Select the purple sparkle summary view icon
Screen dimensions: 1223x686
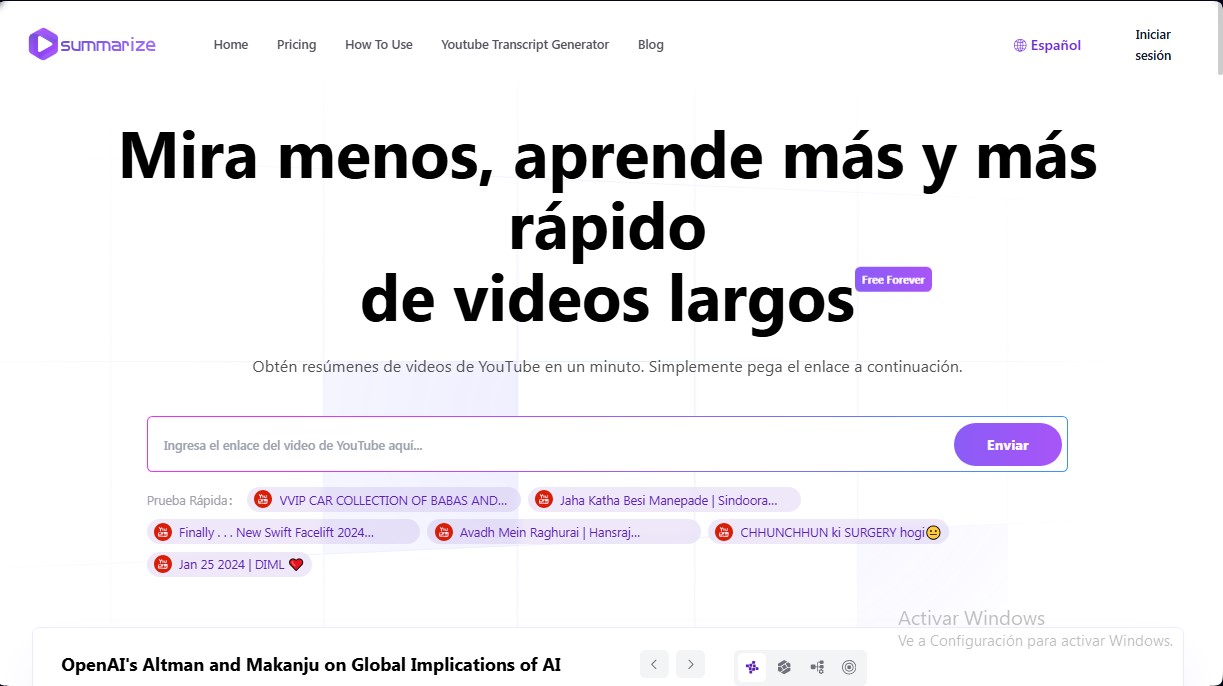[x=752, y=667]
